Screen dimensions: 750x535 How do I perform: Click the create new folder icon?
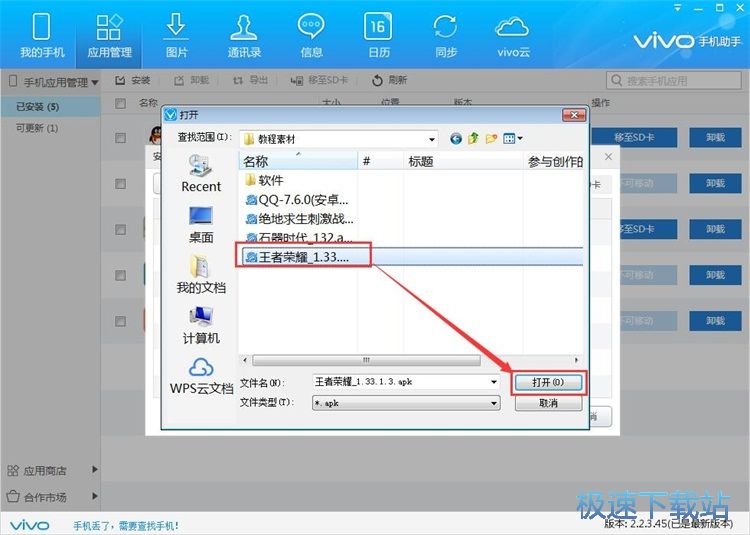point(491,139)
